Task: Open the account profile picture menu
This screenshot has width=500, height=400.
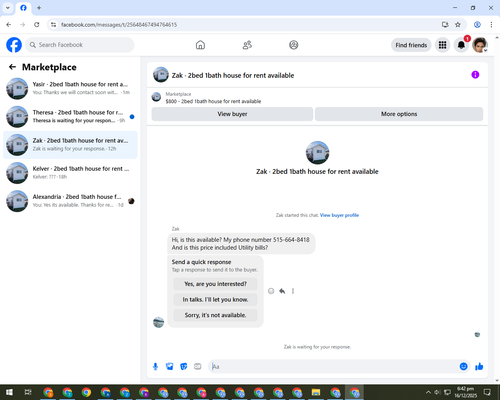Action: click(480, 45)
